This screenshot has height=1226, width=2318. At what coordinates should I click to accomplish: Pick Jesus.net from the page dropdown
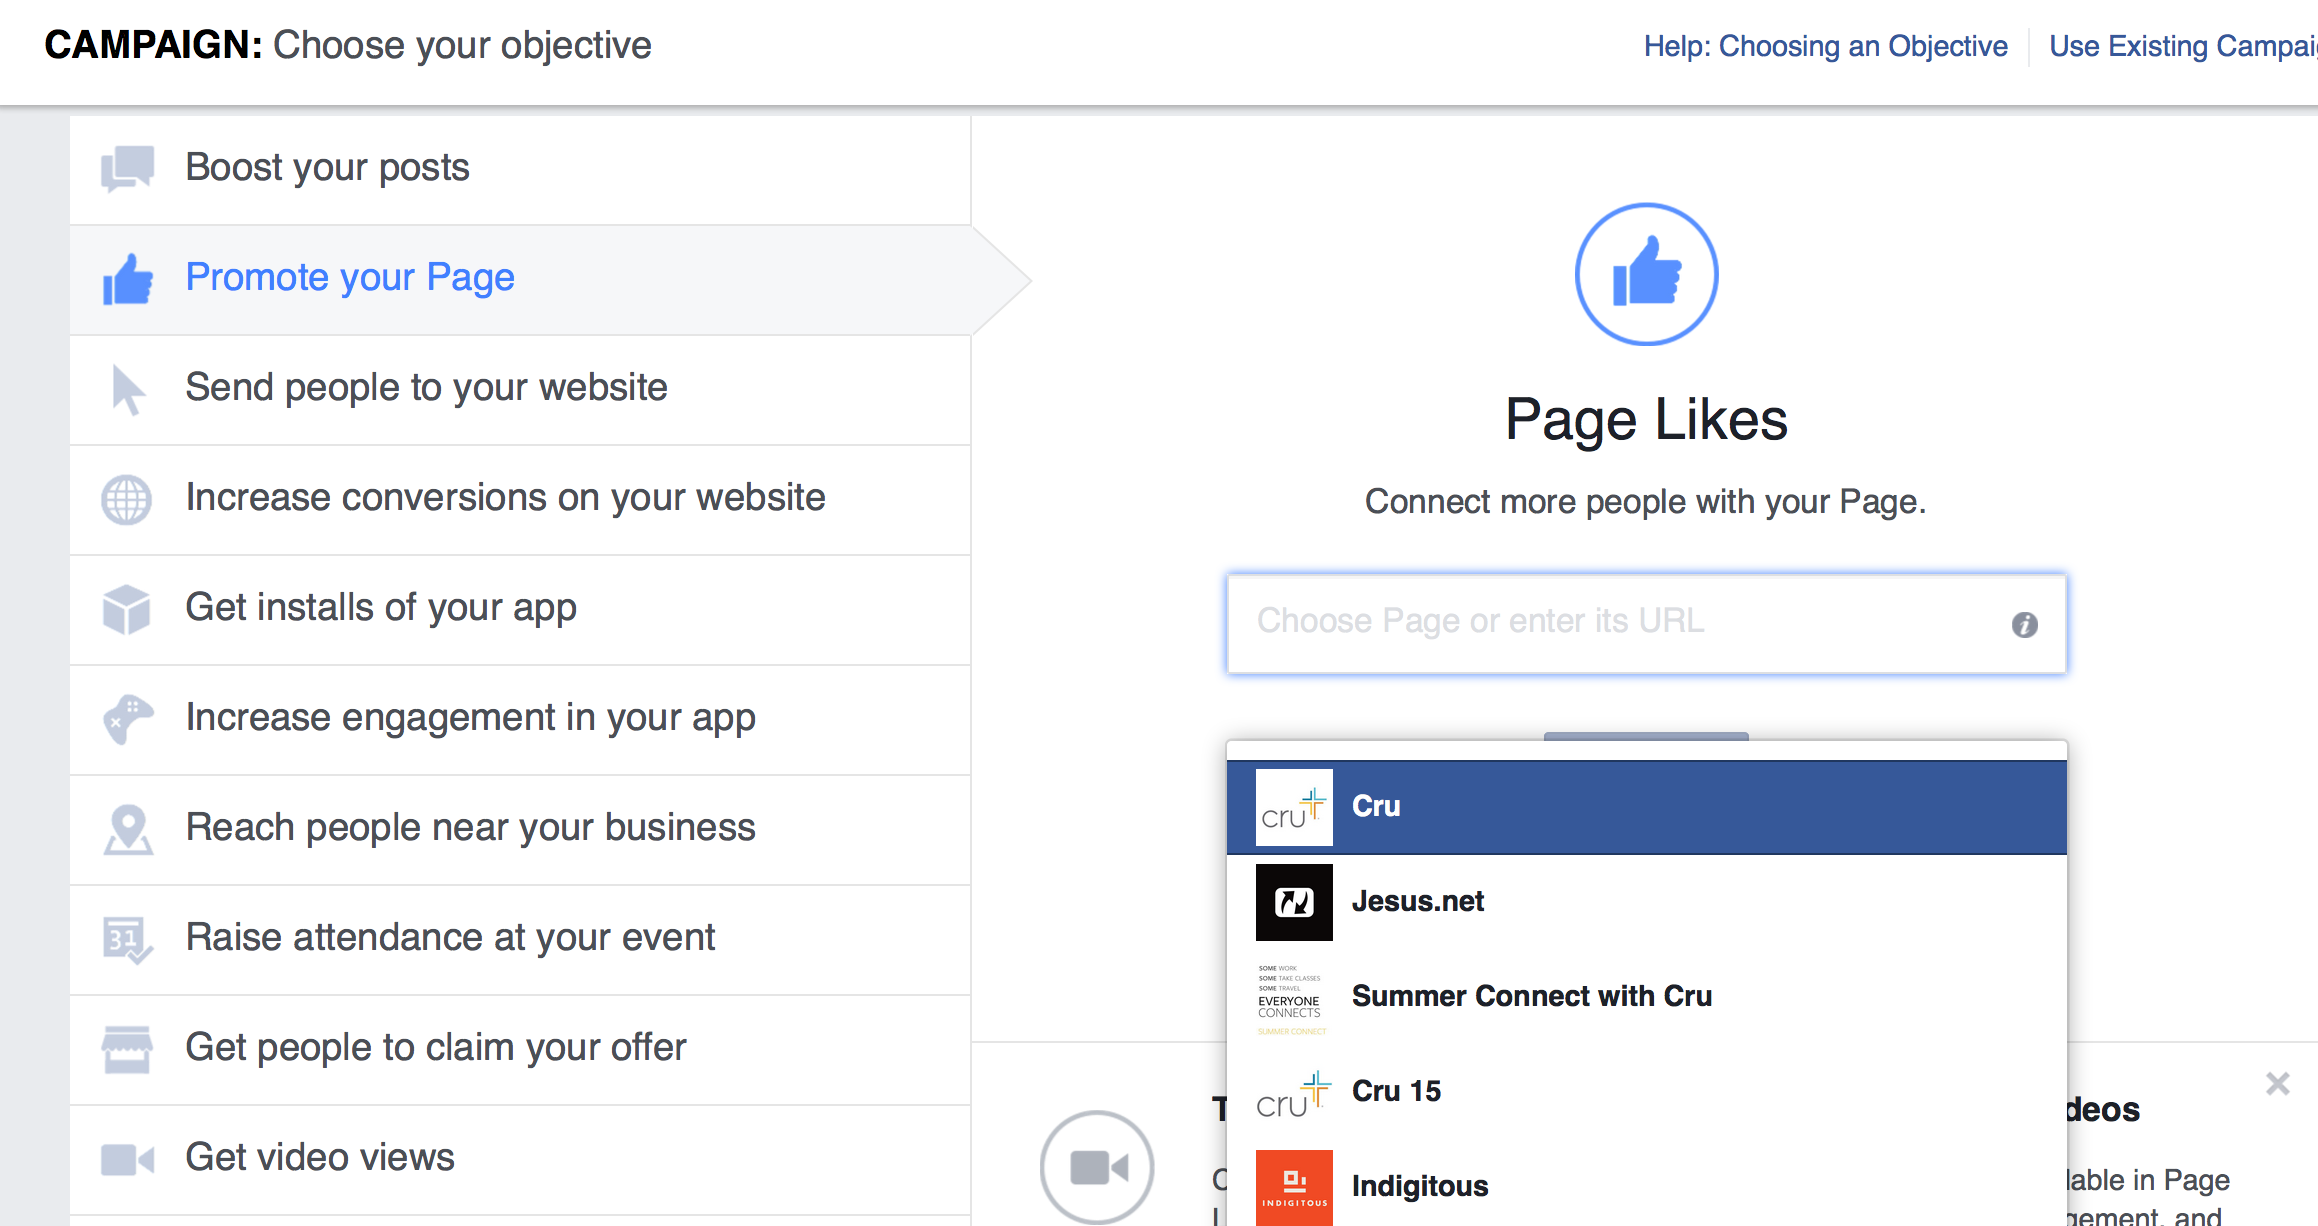pyautogui.click(x=1646, y=902)
